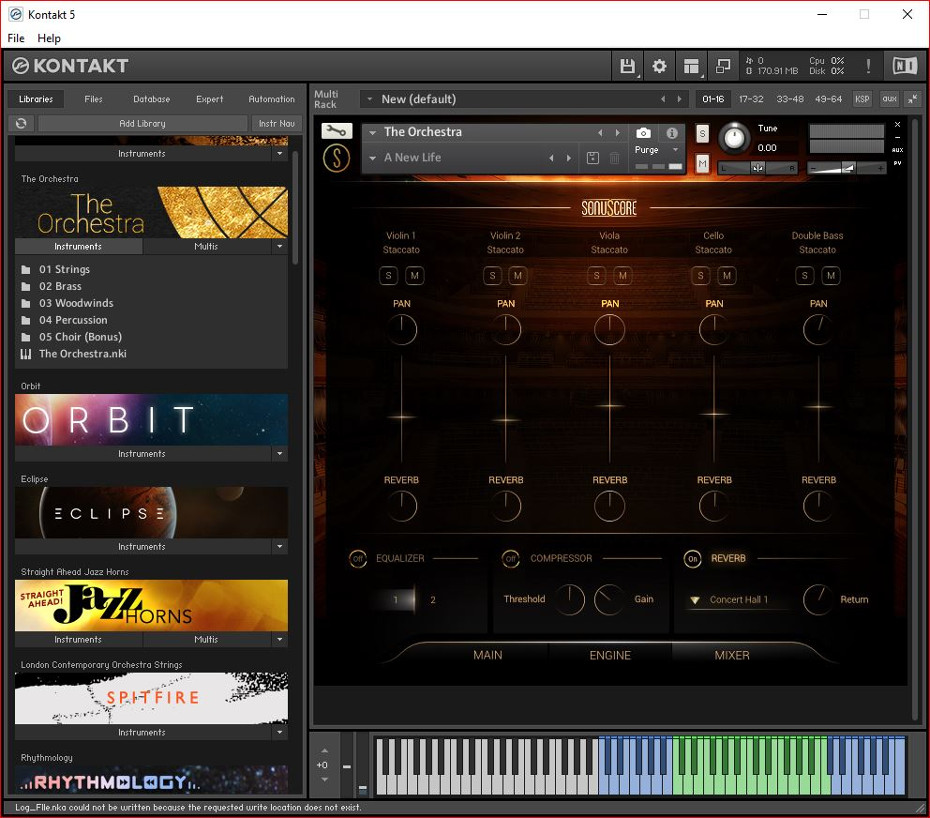Screen dimensions: 930x818
Task: Show The Orchestra Multis list
Action: 206,246
